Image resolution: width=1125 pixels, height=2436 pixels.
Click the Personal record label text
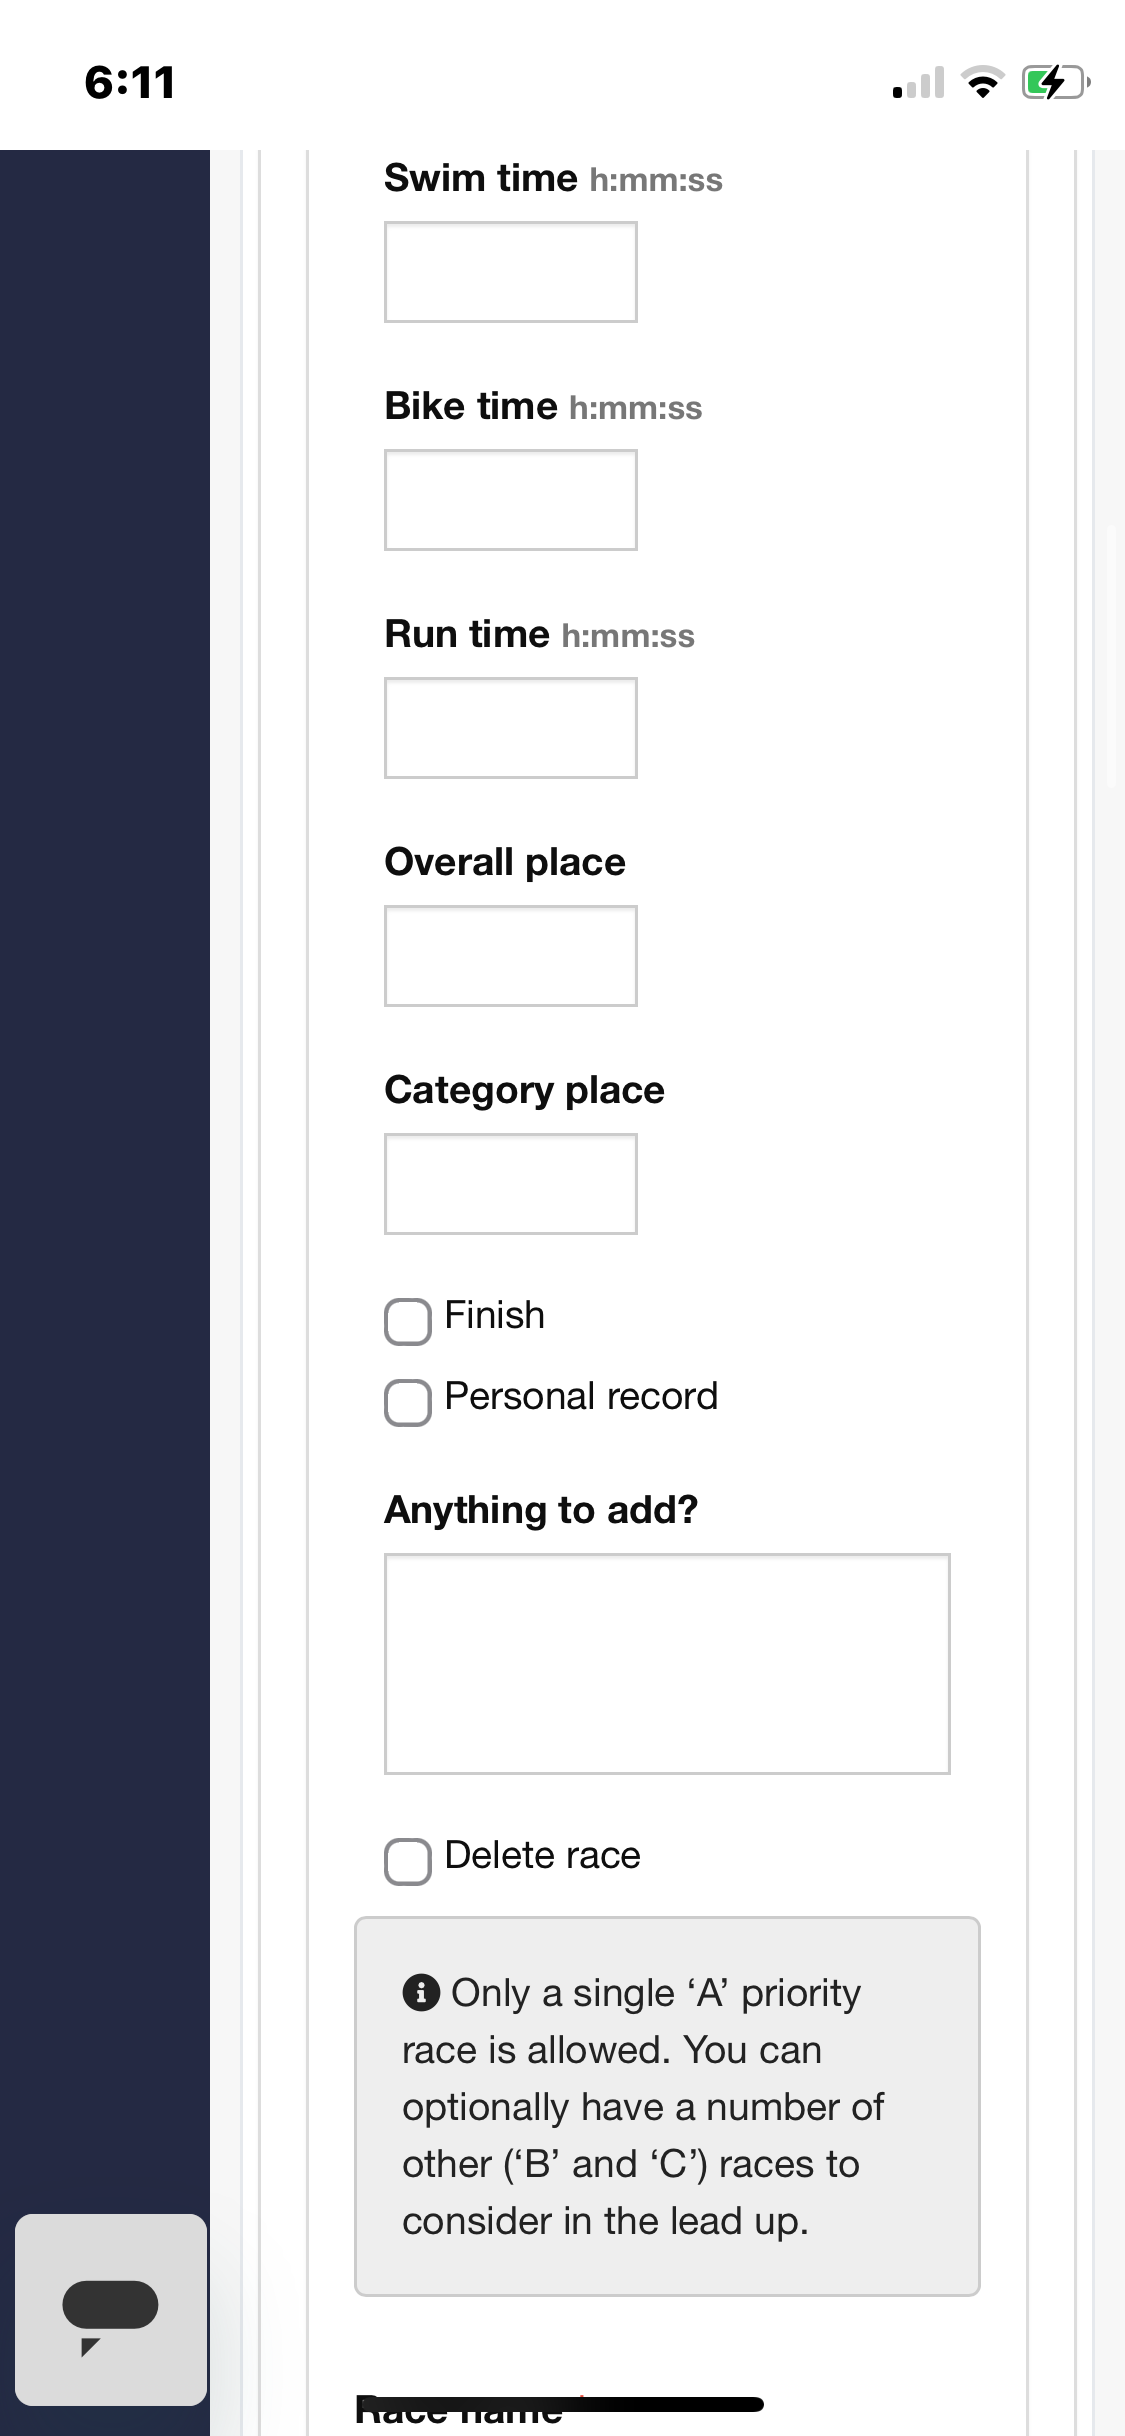(581, 1396)
